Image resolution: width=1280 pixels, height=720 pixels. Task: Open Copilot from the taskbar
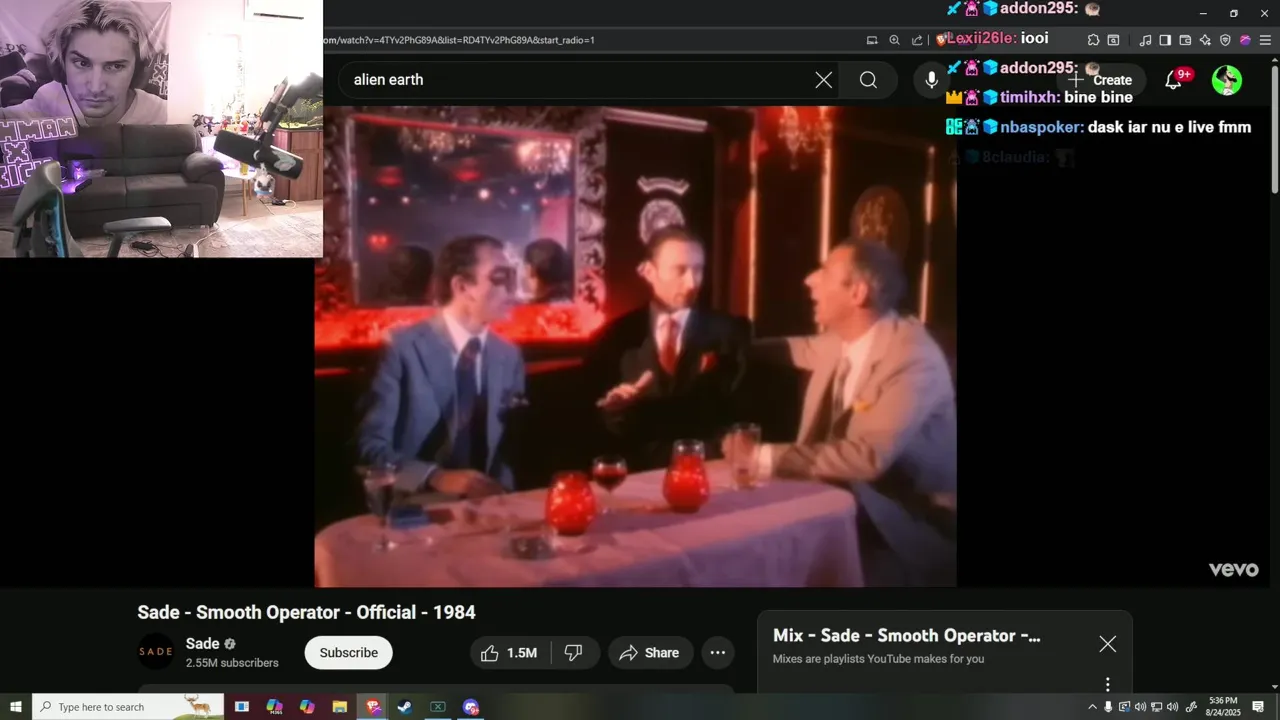tap(307, 707)
